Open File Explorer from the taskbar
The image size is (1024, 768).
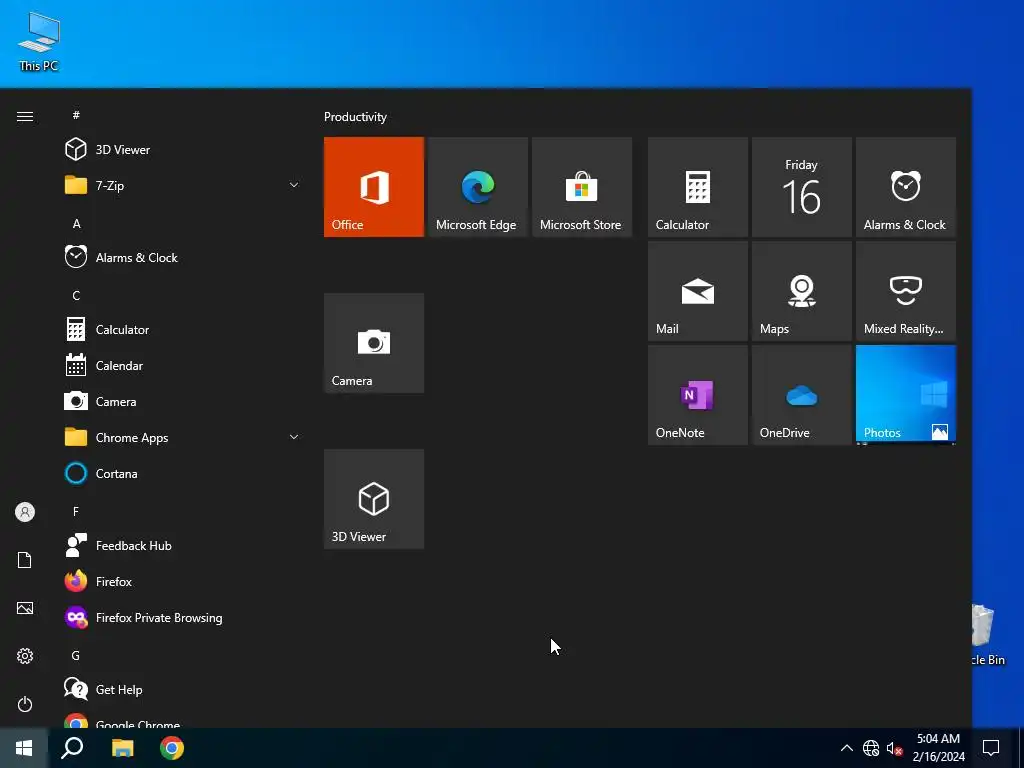coord(122,748)
